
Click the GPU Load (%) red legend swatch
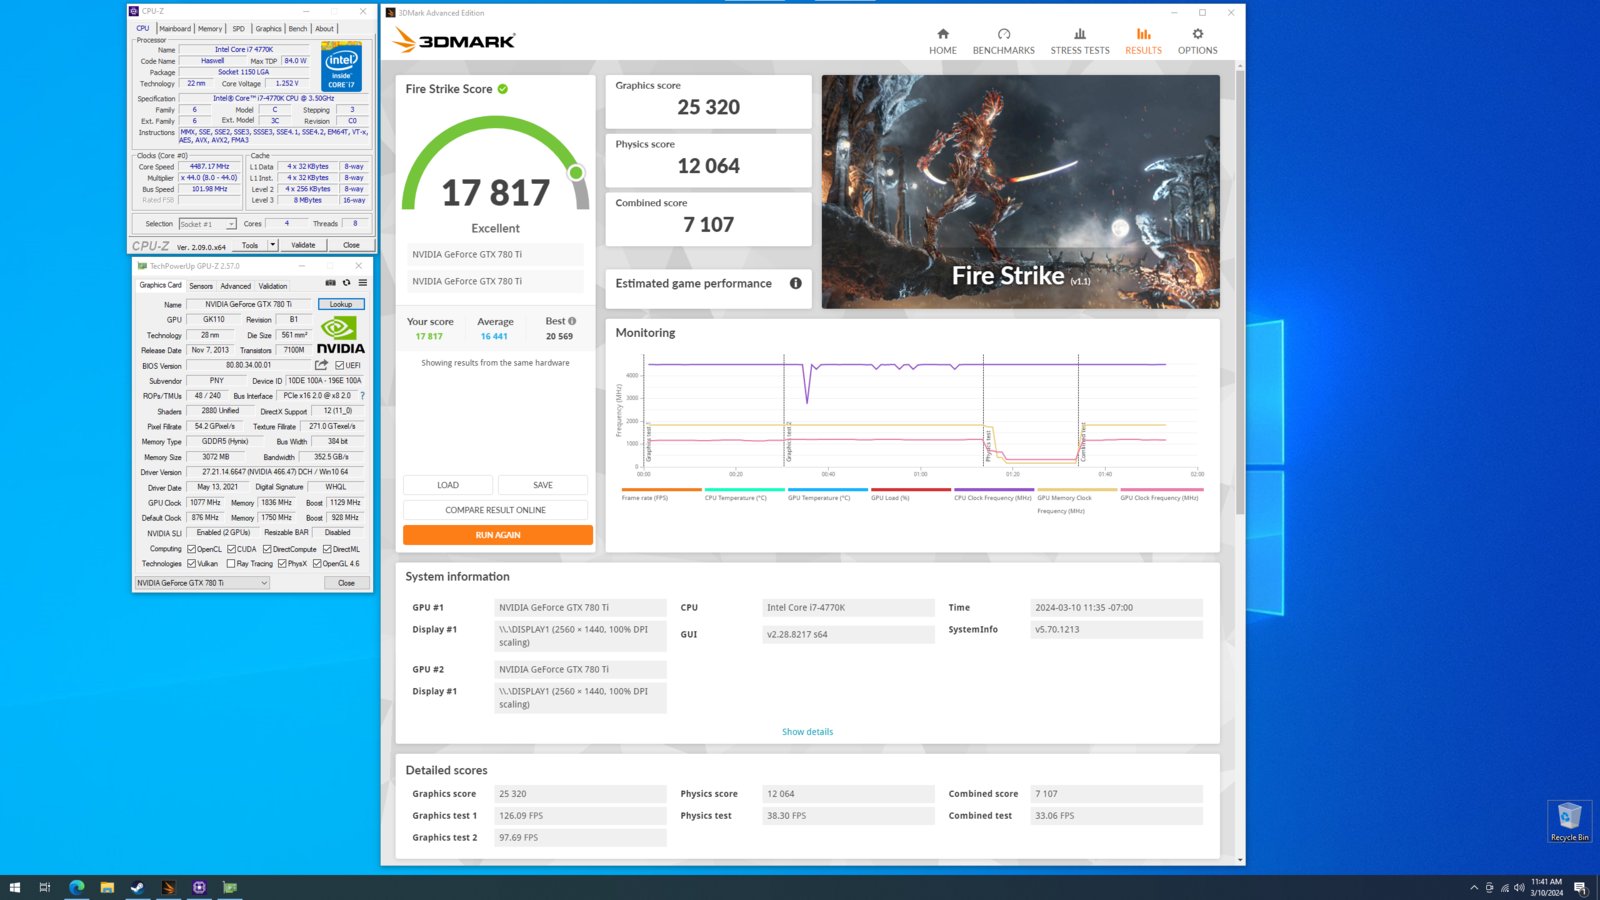click(911, 489)
